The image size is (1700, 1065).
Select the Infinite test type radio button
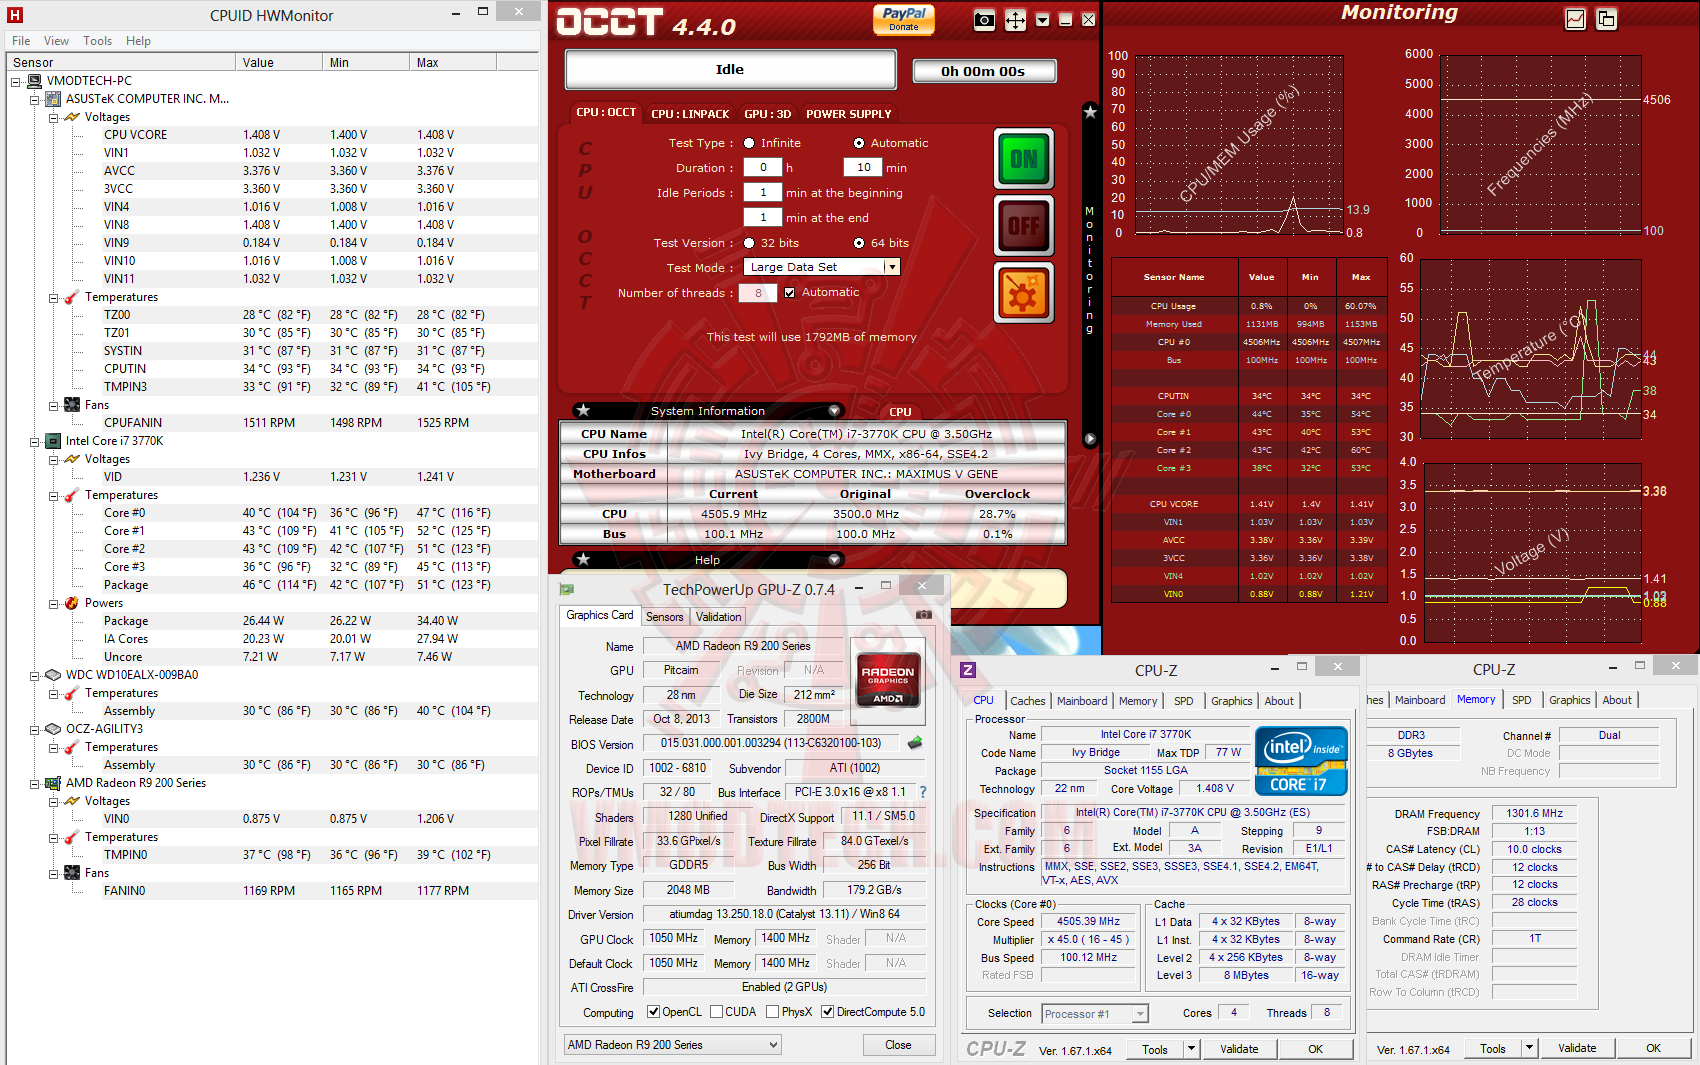(749, 143)
